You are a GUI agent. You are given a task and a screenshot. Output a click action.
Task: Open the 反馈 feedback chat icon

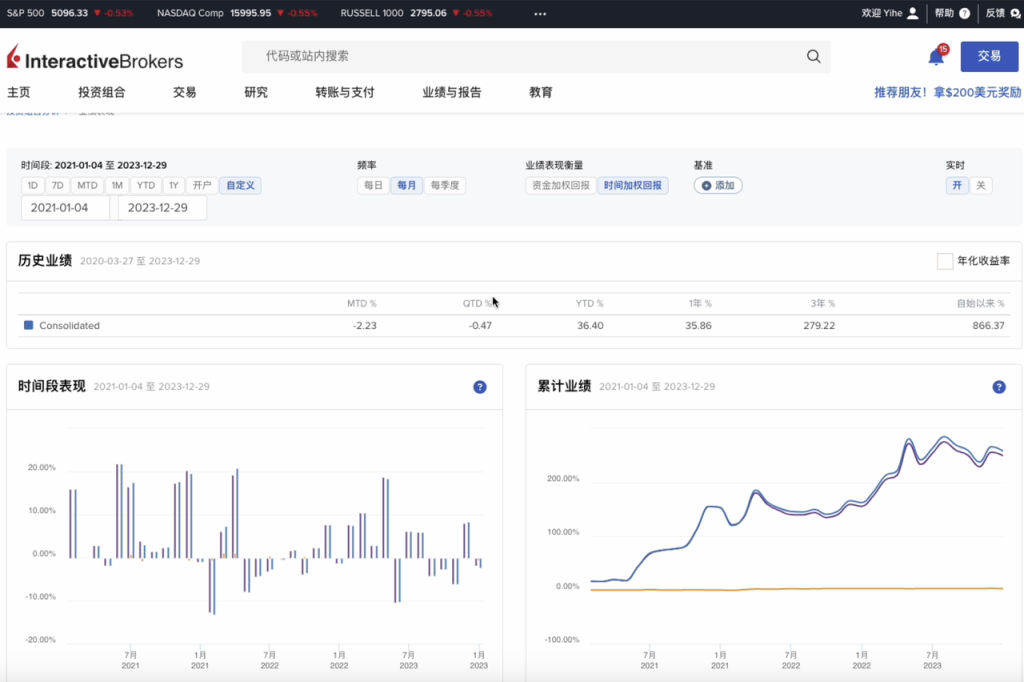pos(1014,13)
